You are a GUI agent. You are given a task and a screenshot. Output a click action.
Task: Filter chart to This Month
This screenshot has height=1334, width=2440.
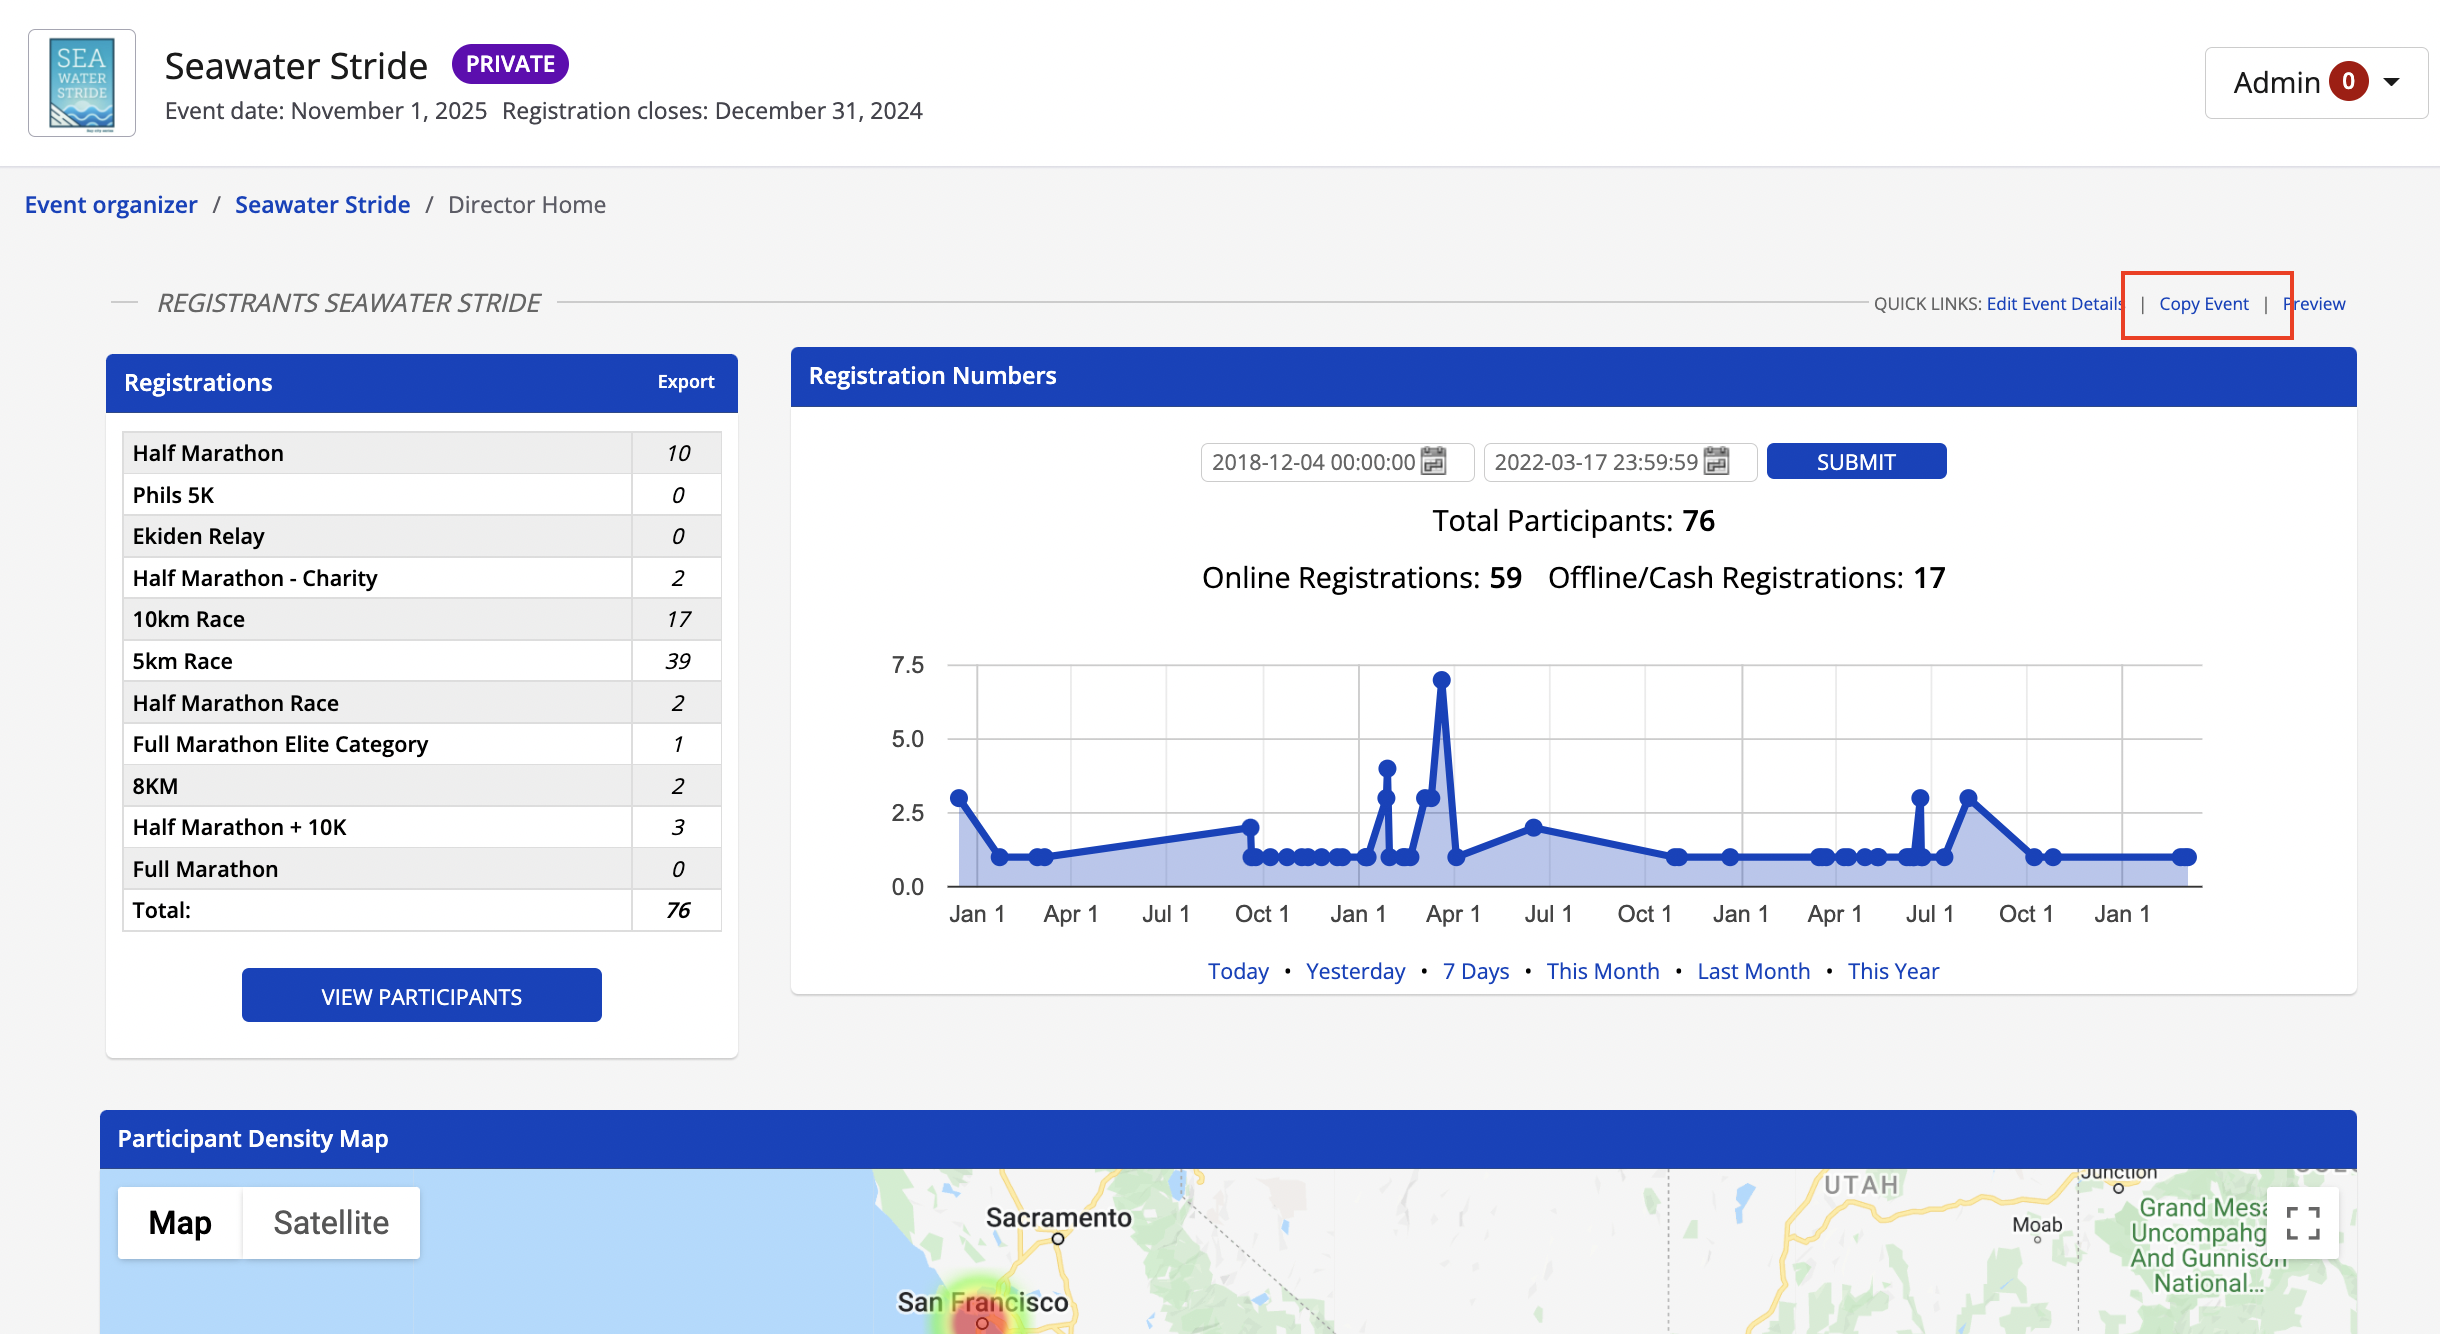point(1602,971)
